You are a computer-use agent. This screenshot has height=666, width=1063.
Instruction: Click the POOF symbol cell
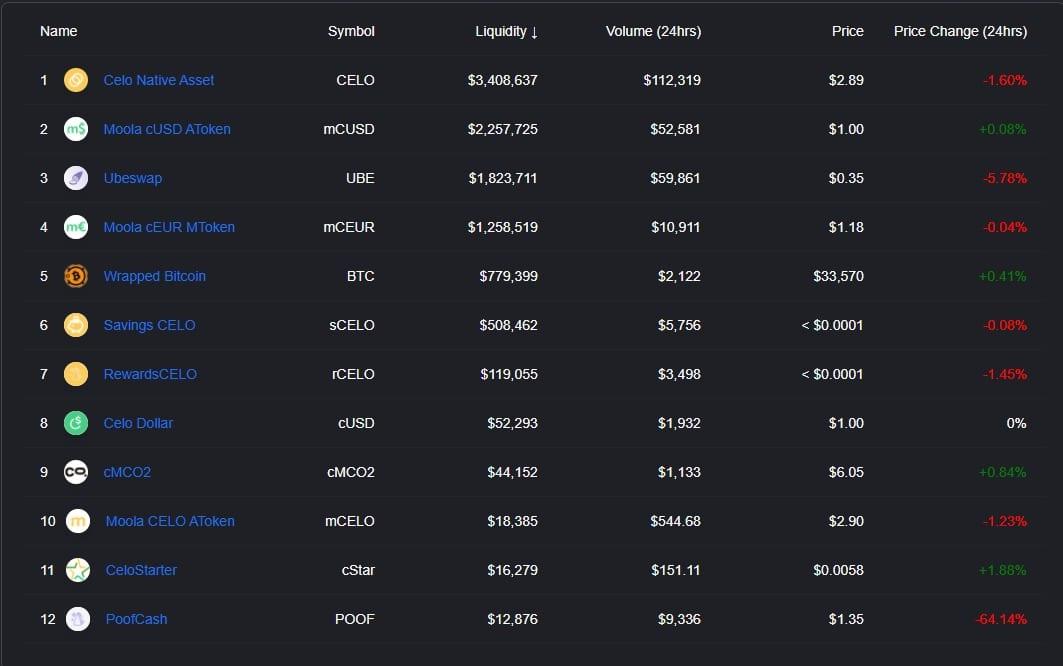pos(355,619)
